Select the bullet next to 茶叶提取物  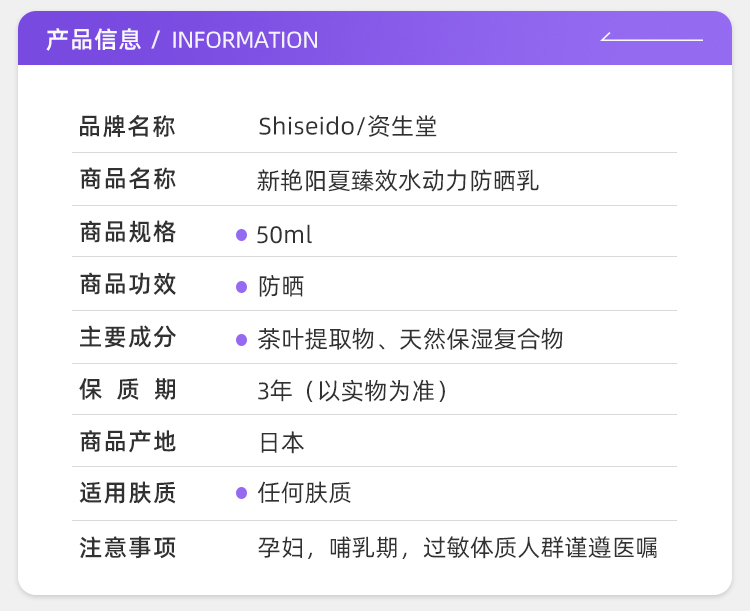(241, 339)
